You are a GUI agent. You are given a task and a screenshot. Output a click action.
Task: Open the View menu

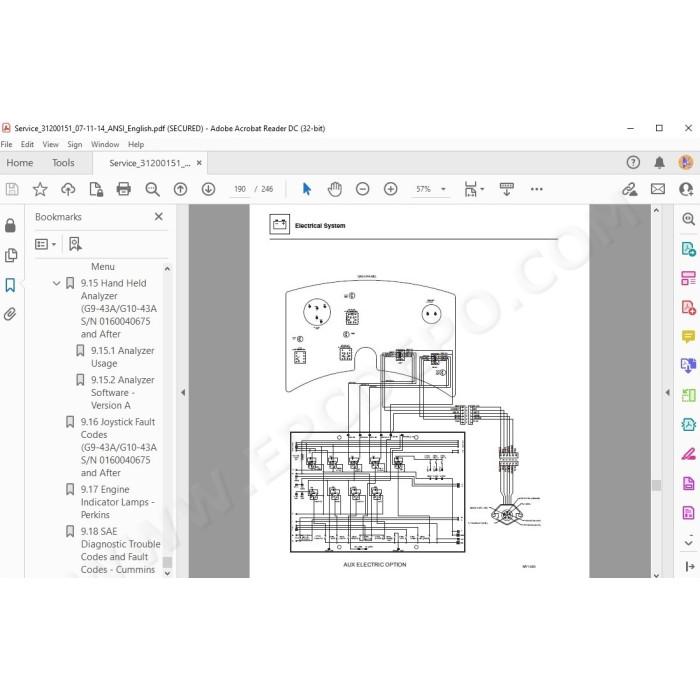point(50,144)
